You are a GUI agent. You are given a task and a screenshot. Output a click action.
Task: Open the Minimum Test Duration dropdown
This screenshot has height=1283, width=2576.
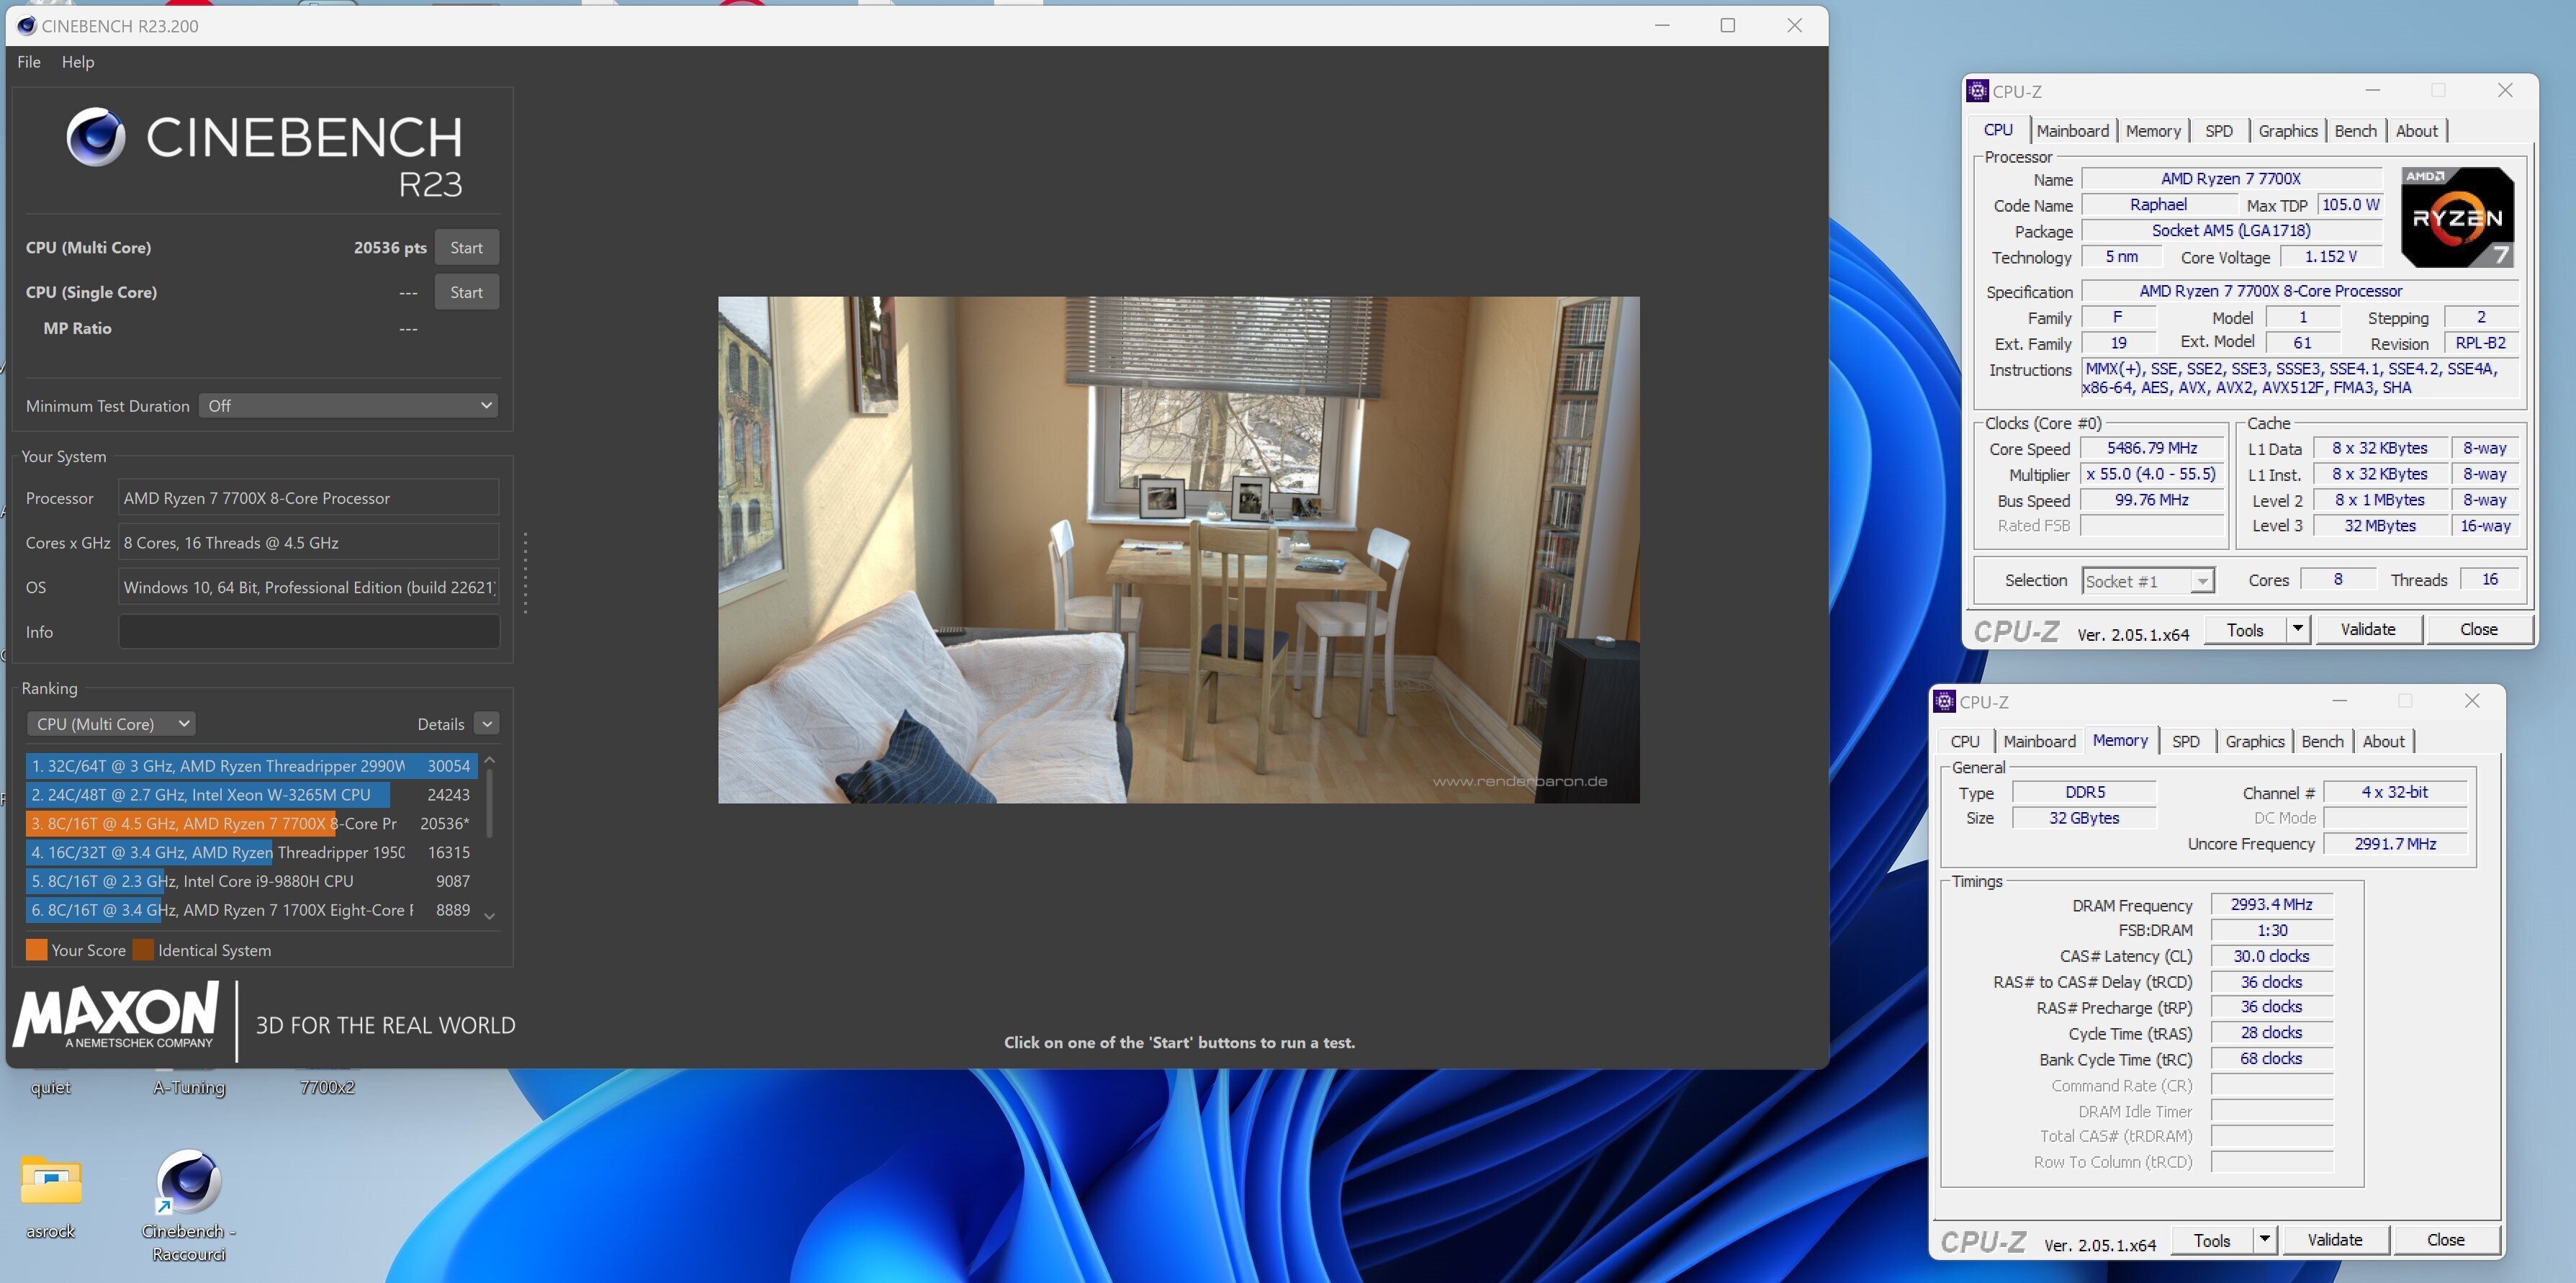pos(348,406)
